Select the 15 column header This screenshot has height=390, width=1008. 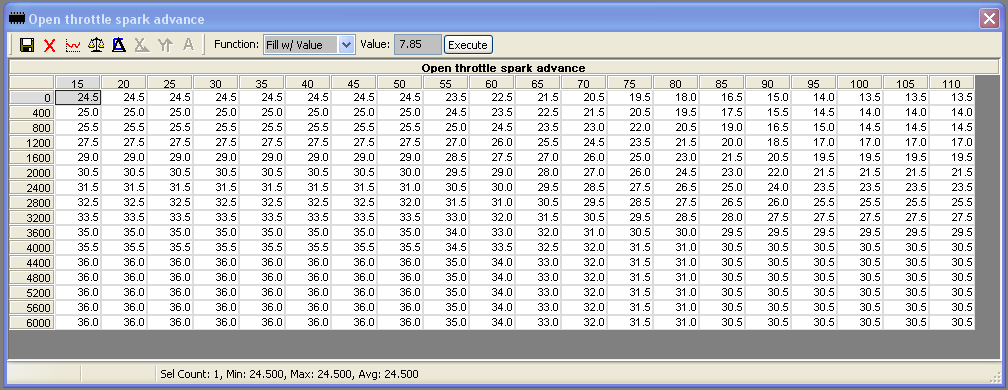point(78,83)
